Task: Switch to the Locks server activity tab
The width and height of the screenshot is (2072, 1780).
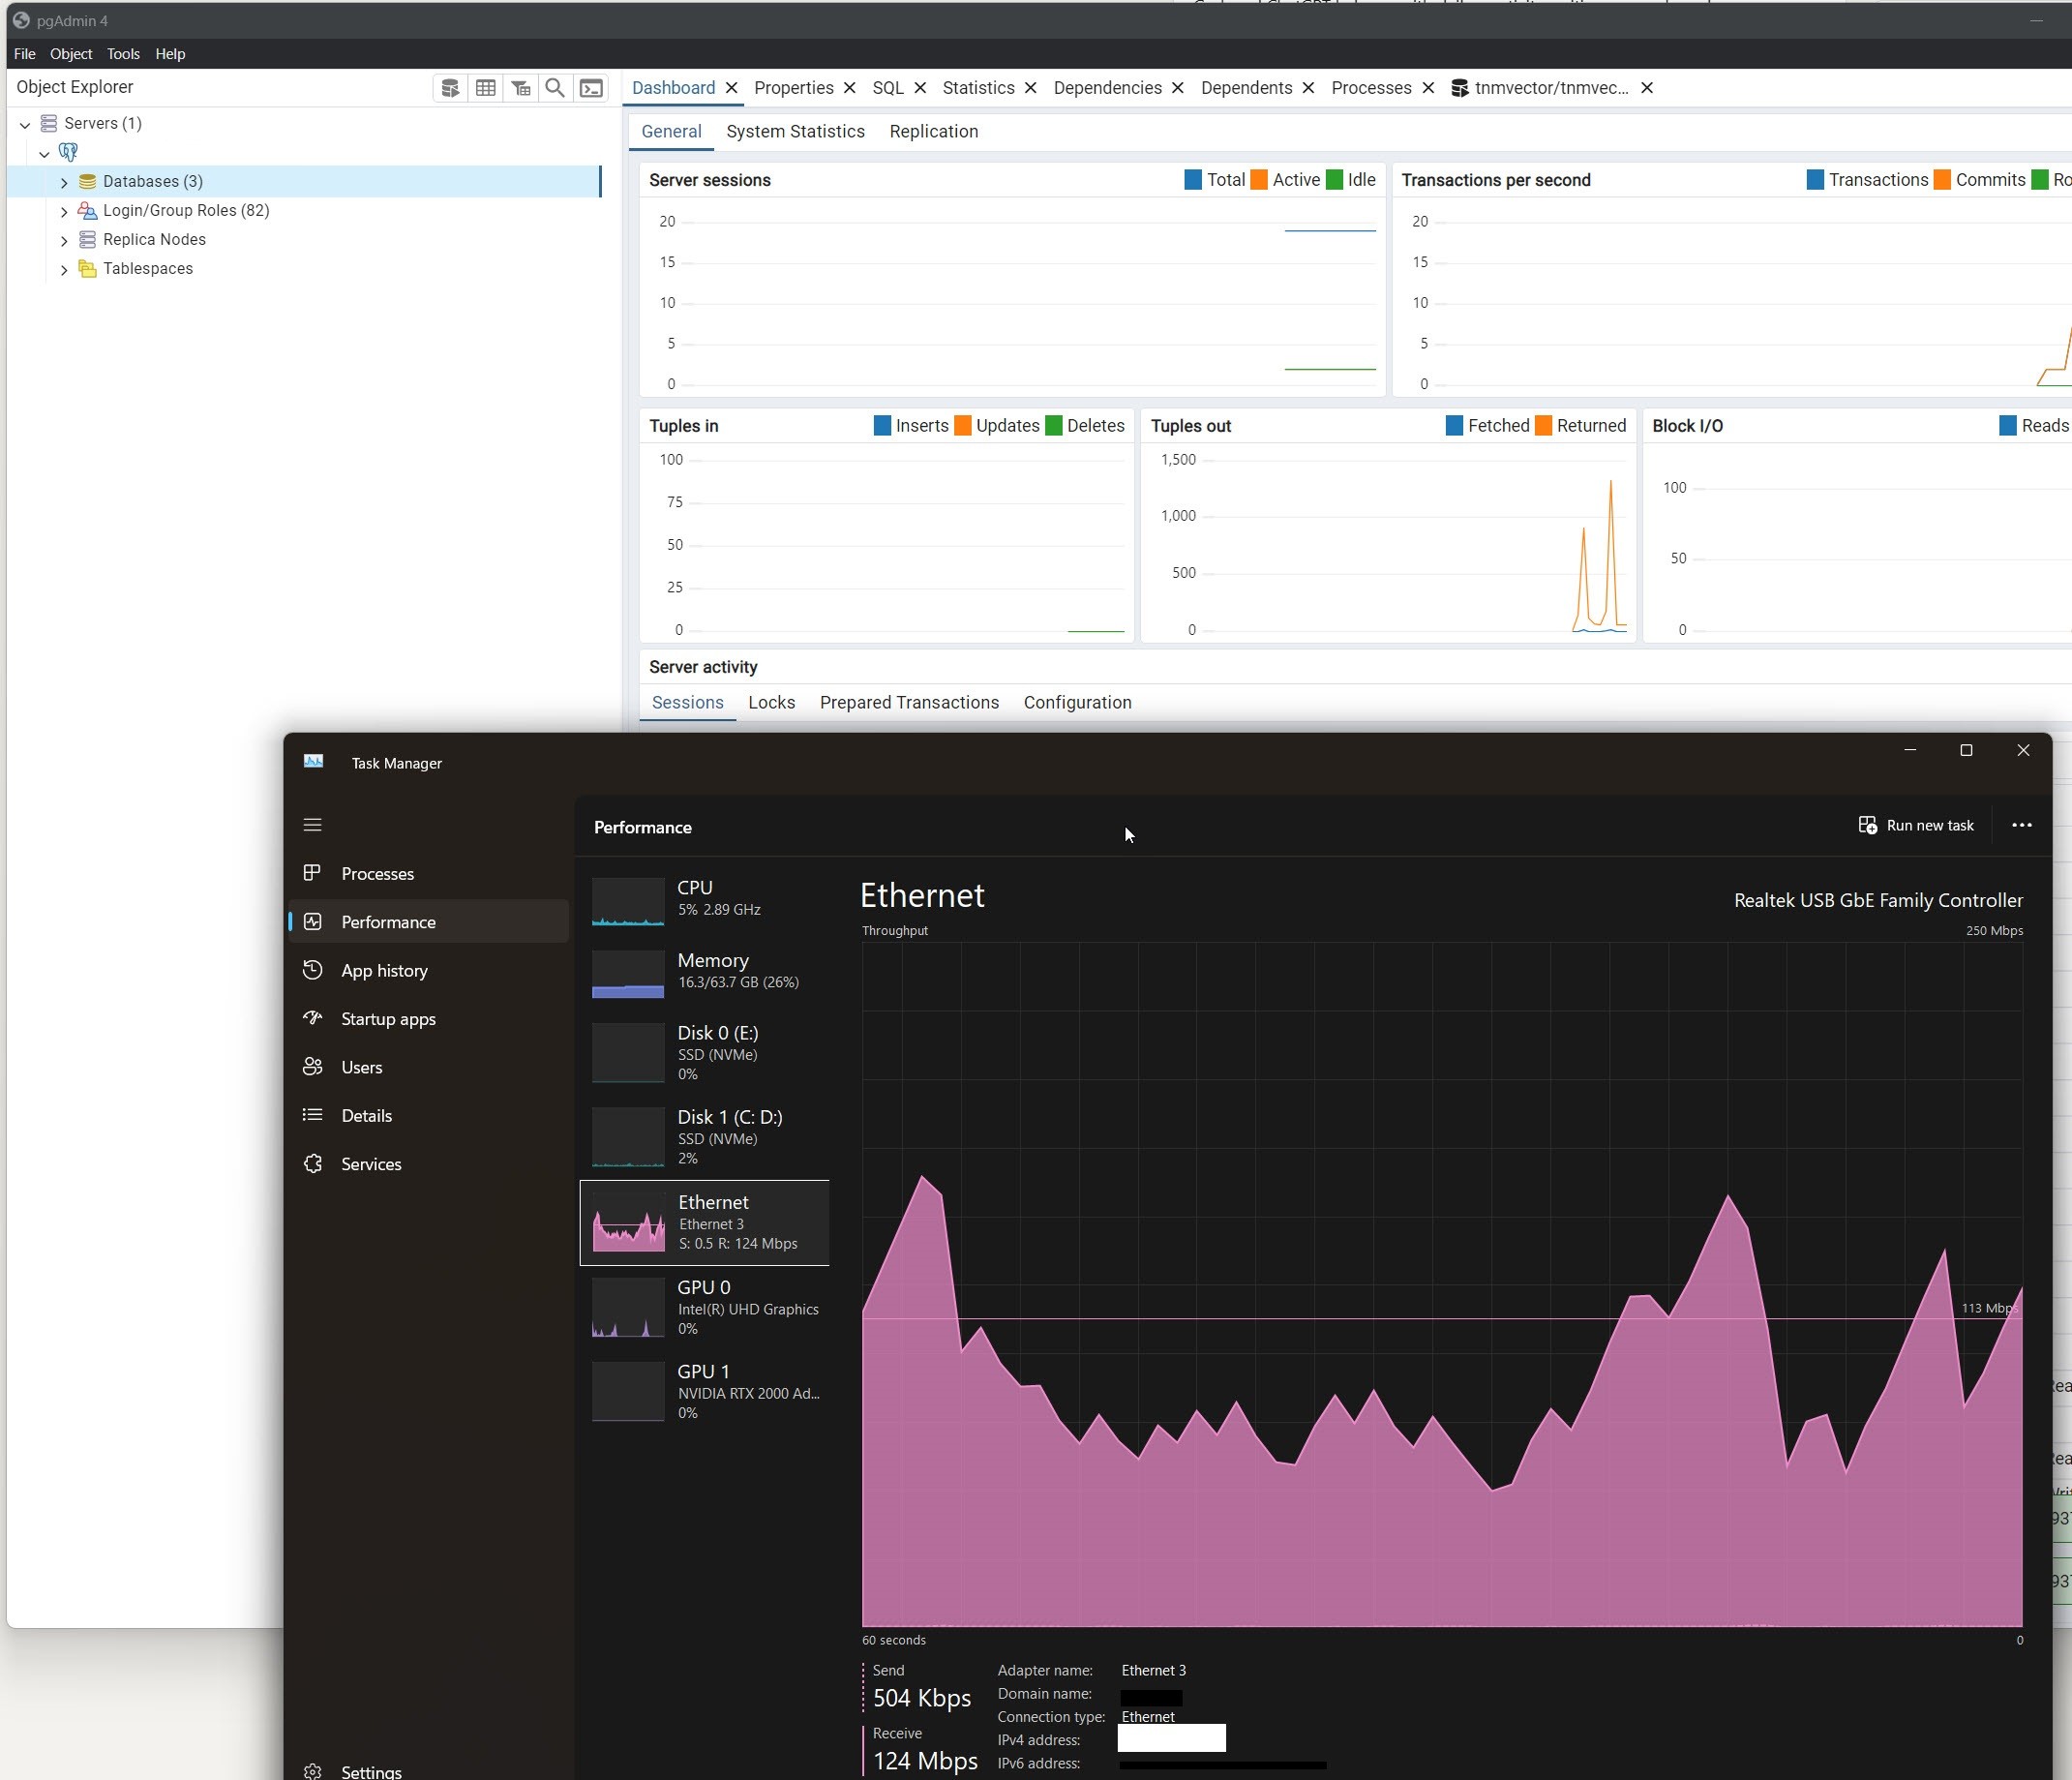Action: tap(771, 702)
